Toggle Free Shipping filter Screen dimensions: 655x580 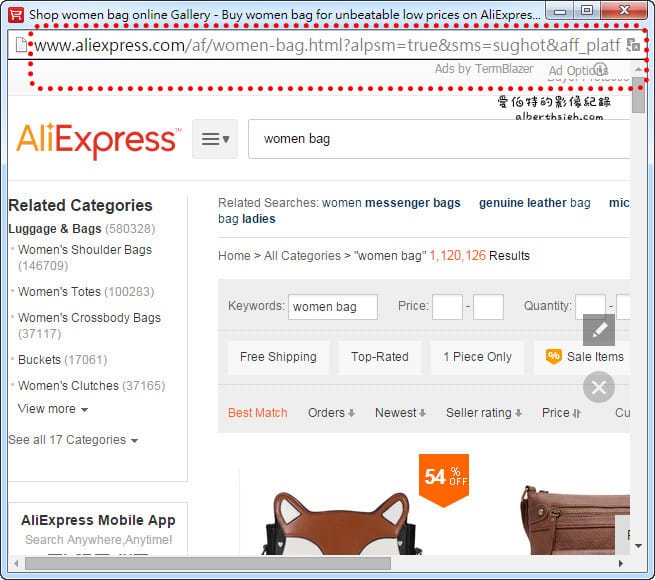tap(278, 357)
